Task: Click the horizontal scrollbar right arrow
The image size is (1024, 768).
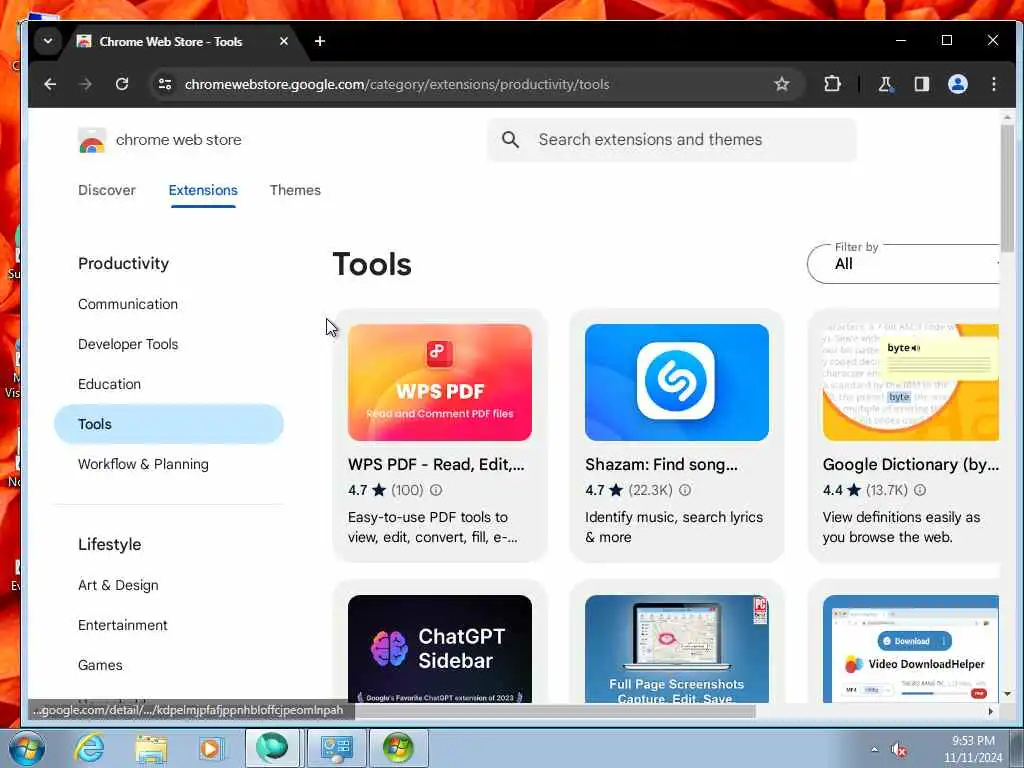Action: pyautogui.click(x=991, y=711)
